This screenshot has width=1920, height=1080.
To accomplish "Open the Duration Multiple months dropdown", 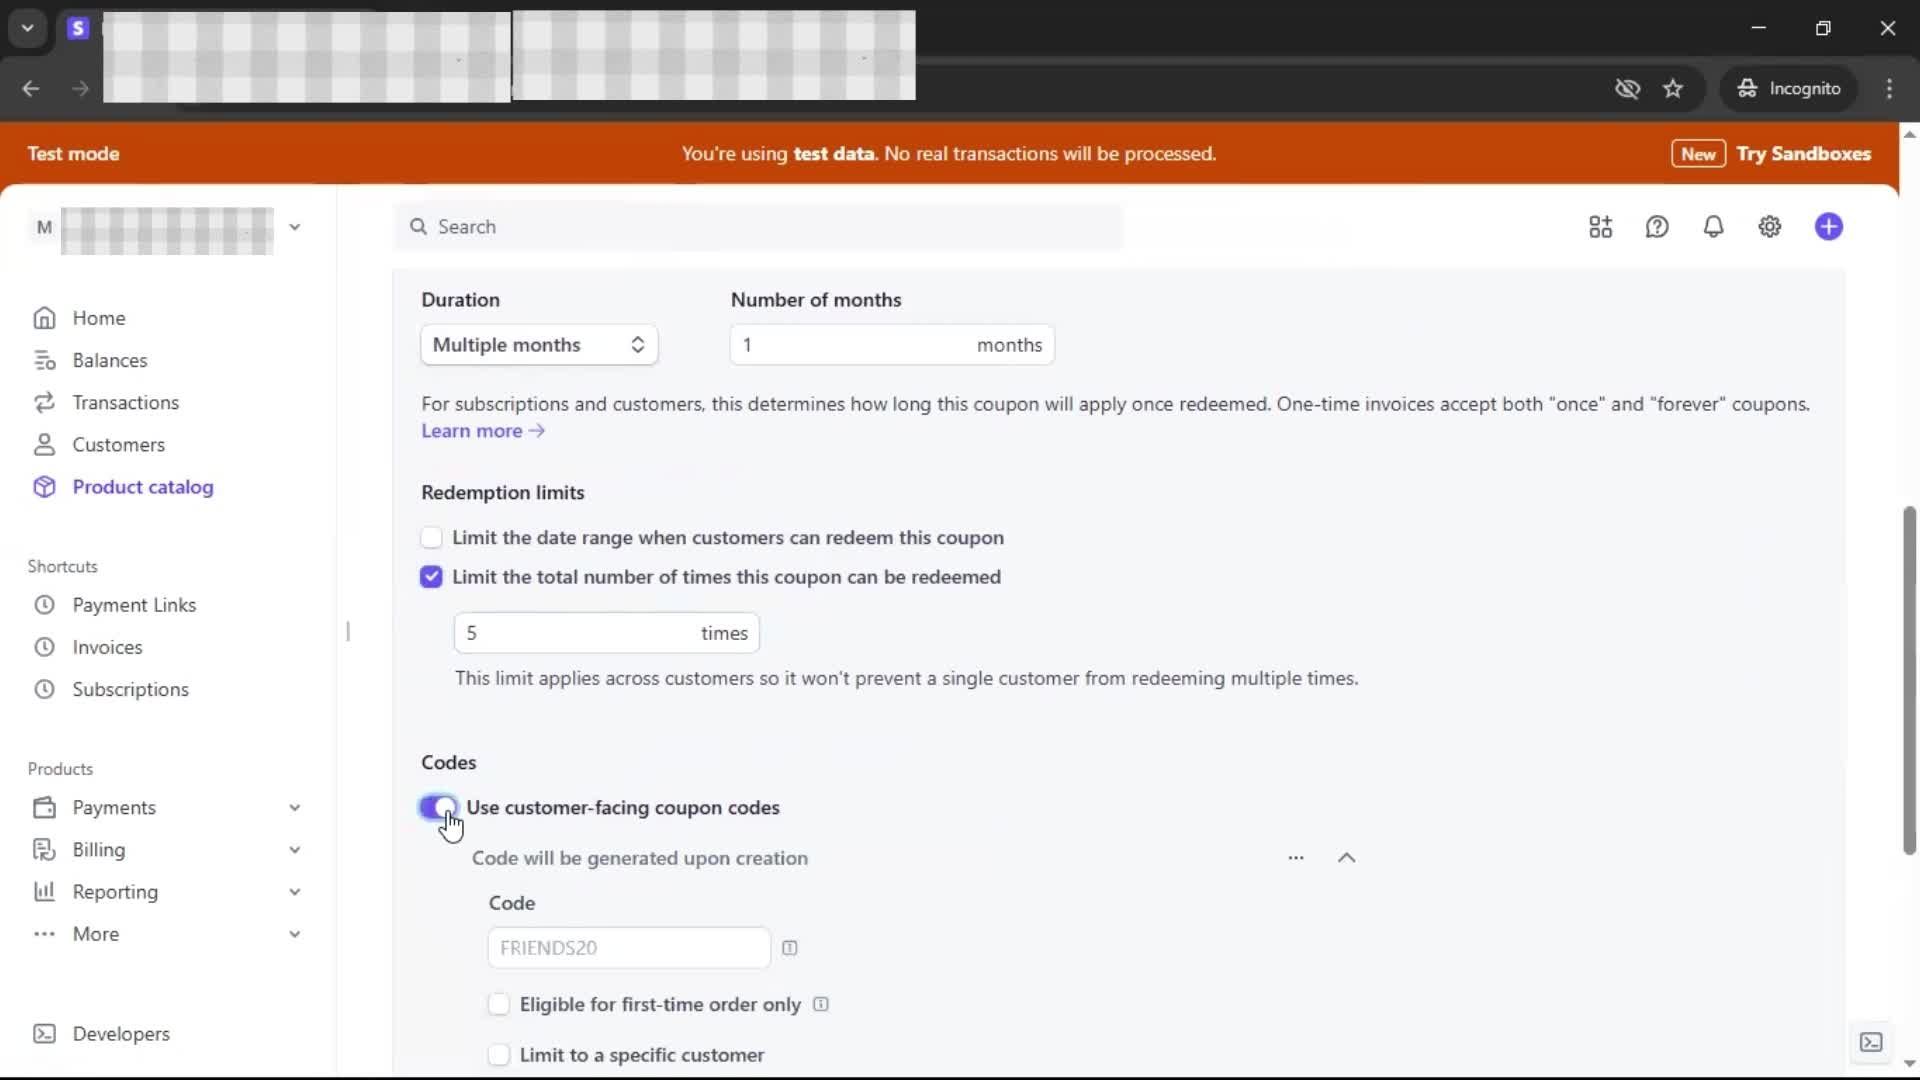I will point(538,345).
